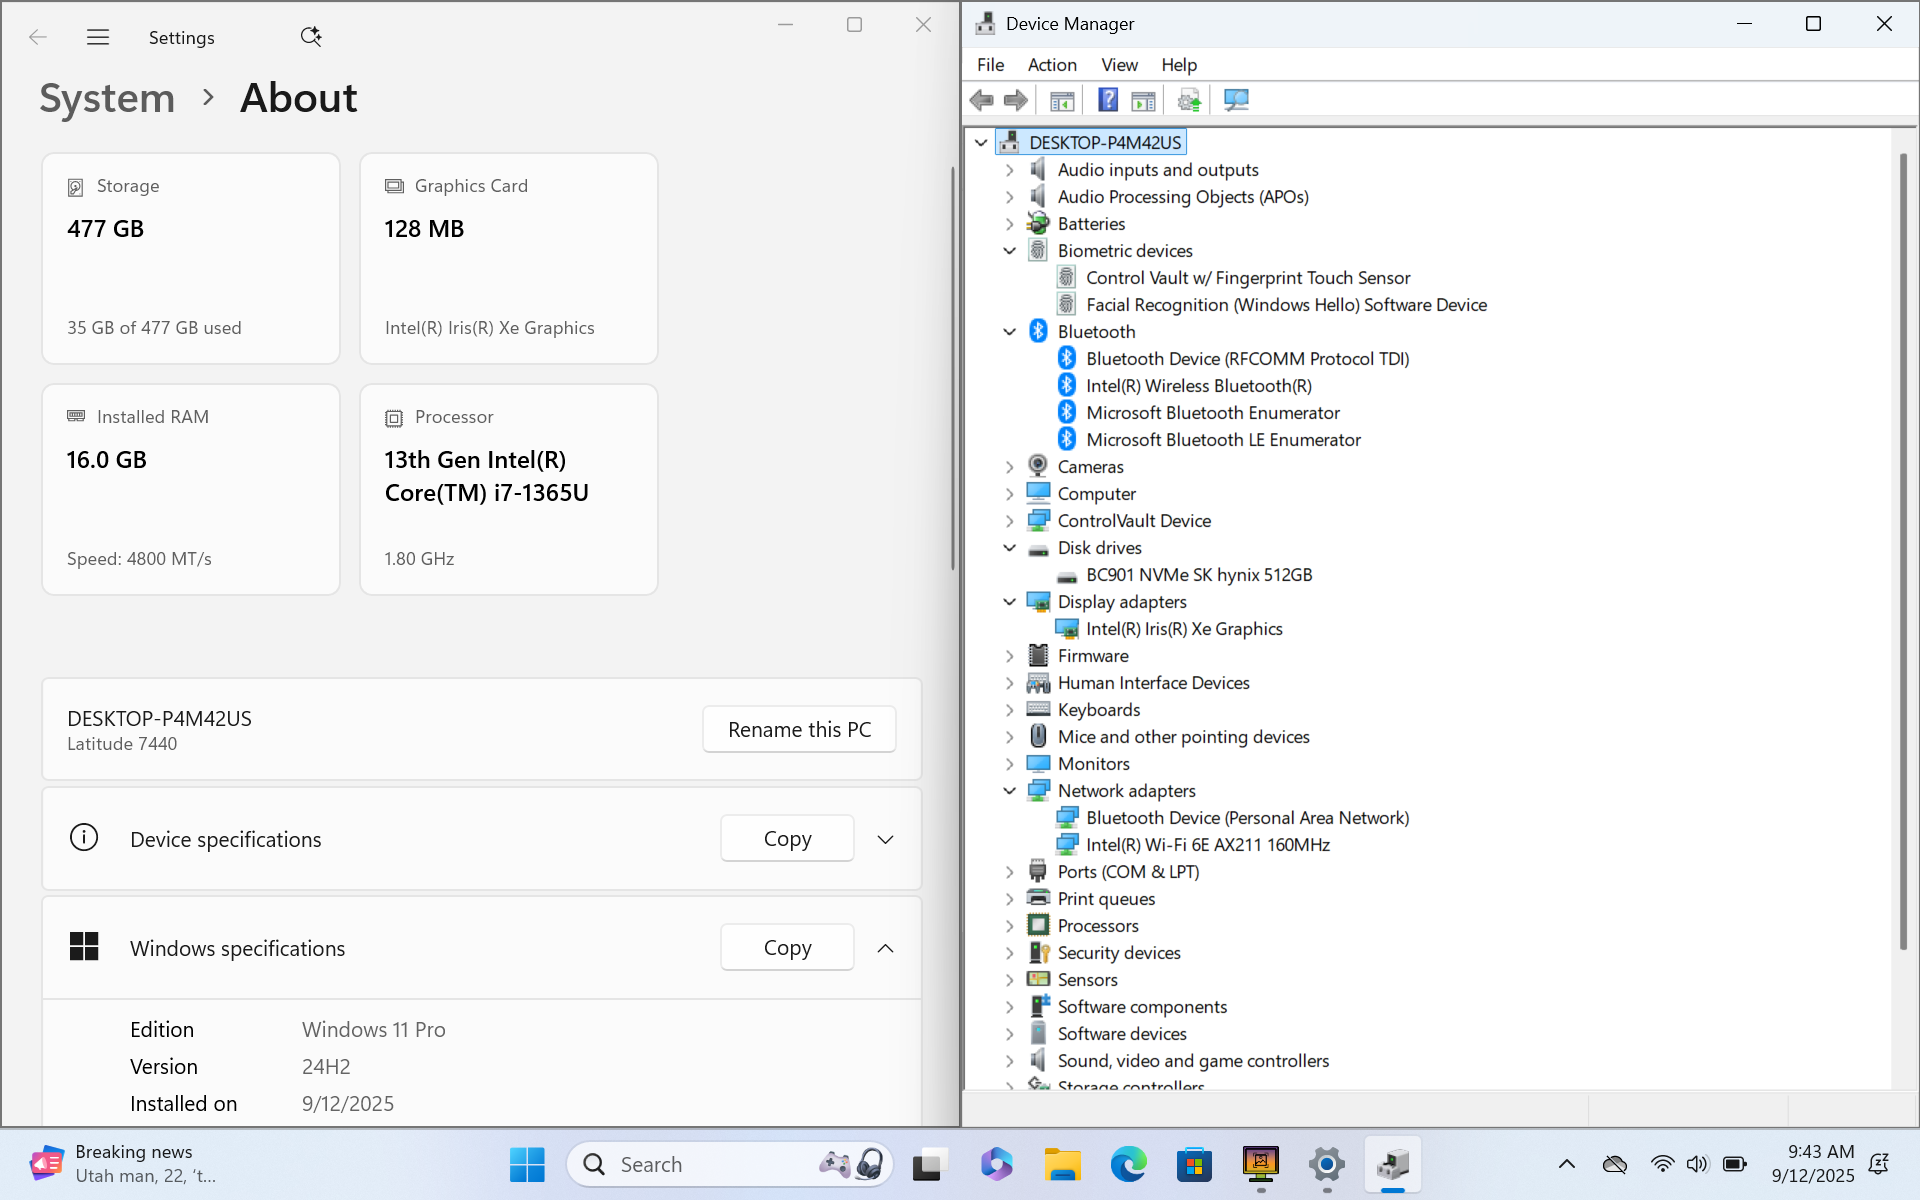Click Show/Hide console tree toolbar icon
Viewport: 1920px width, 1200px height.
[x=1062, y=100]
